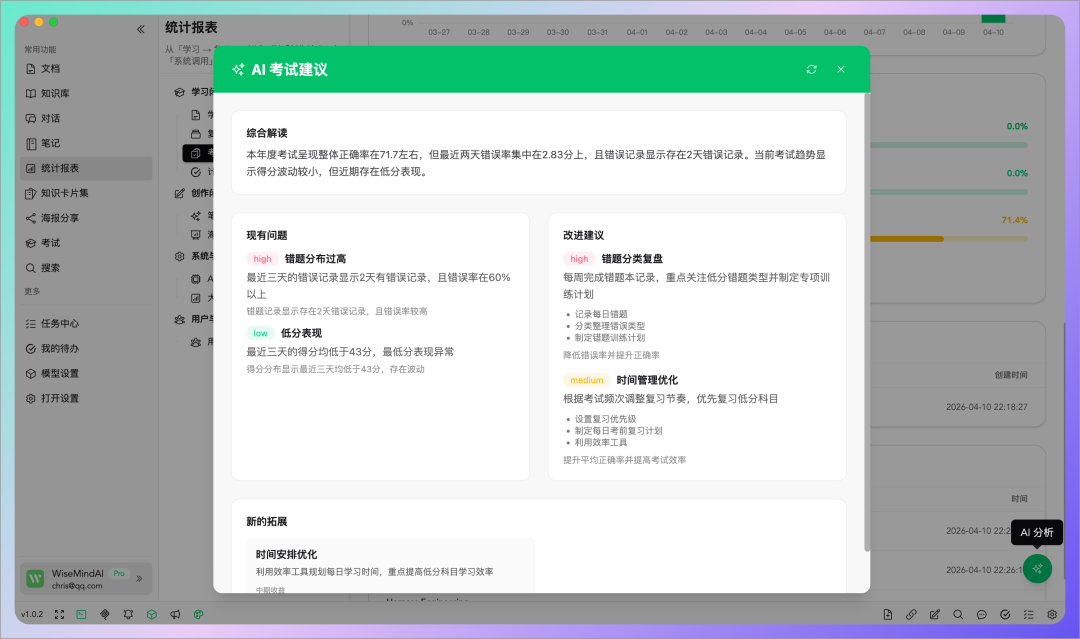The image size is (1080, 639).
Task: Expand the WiseMindAI account chevron
Action: point(139,578)
